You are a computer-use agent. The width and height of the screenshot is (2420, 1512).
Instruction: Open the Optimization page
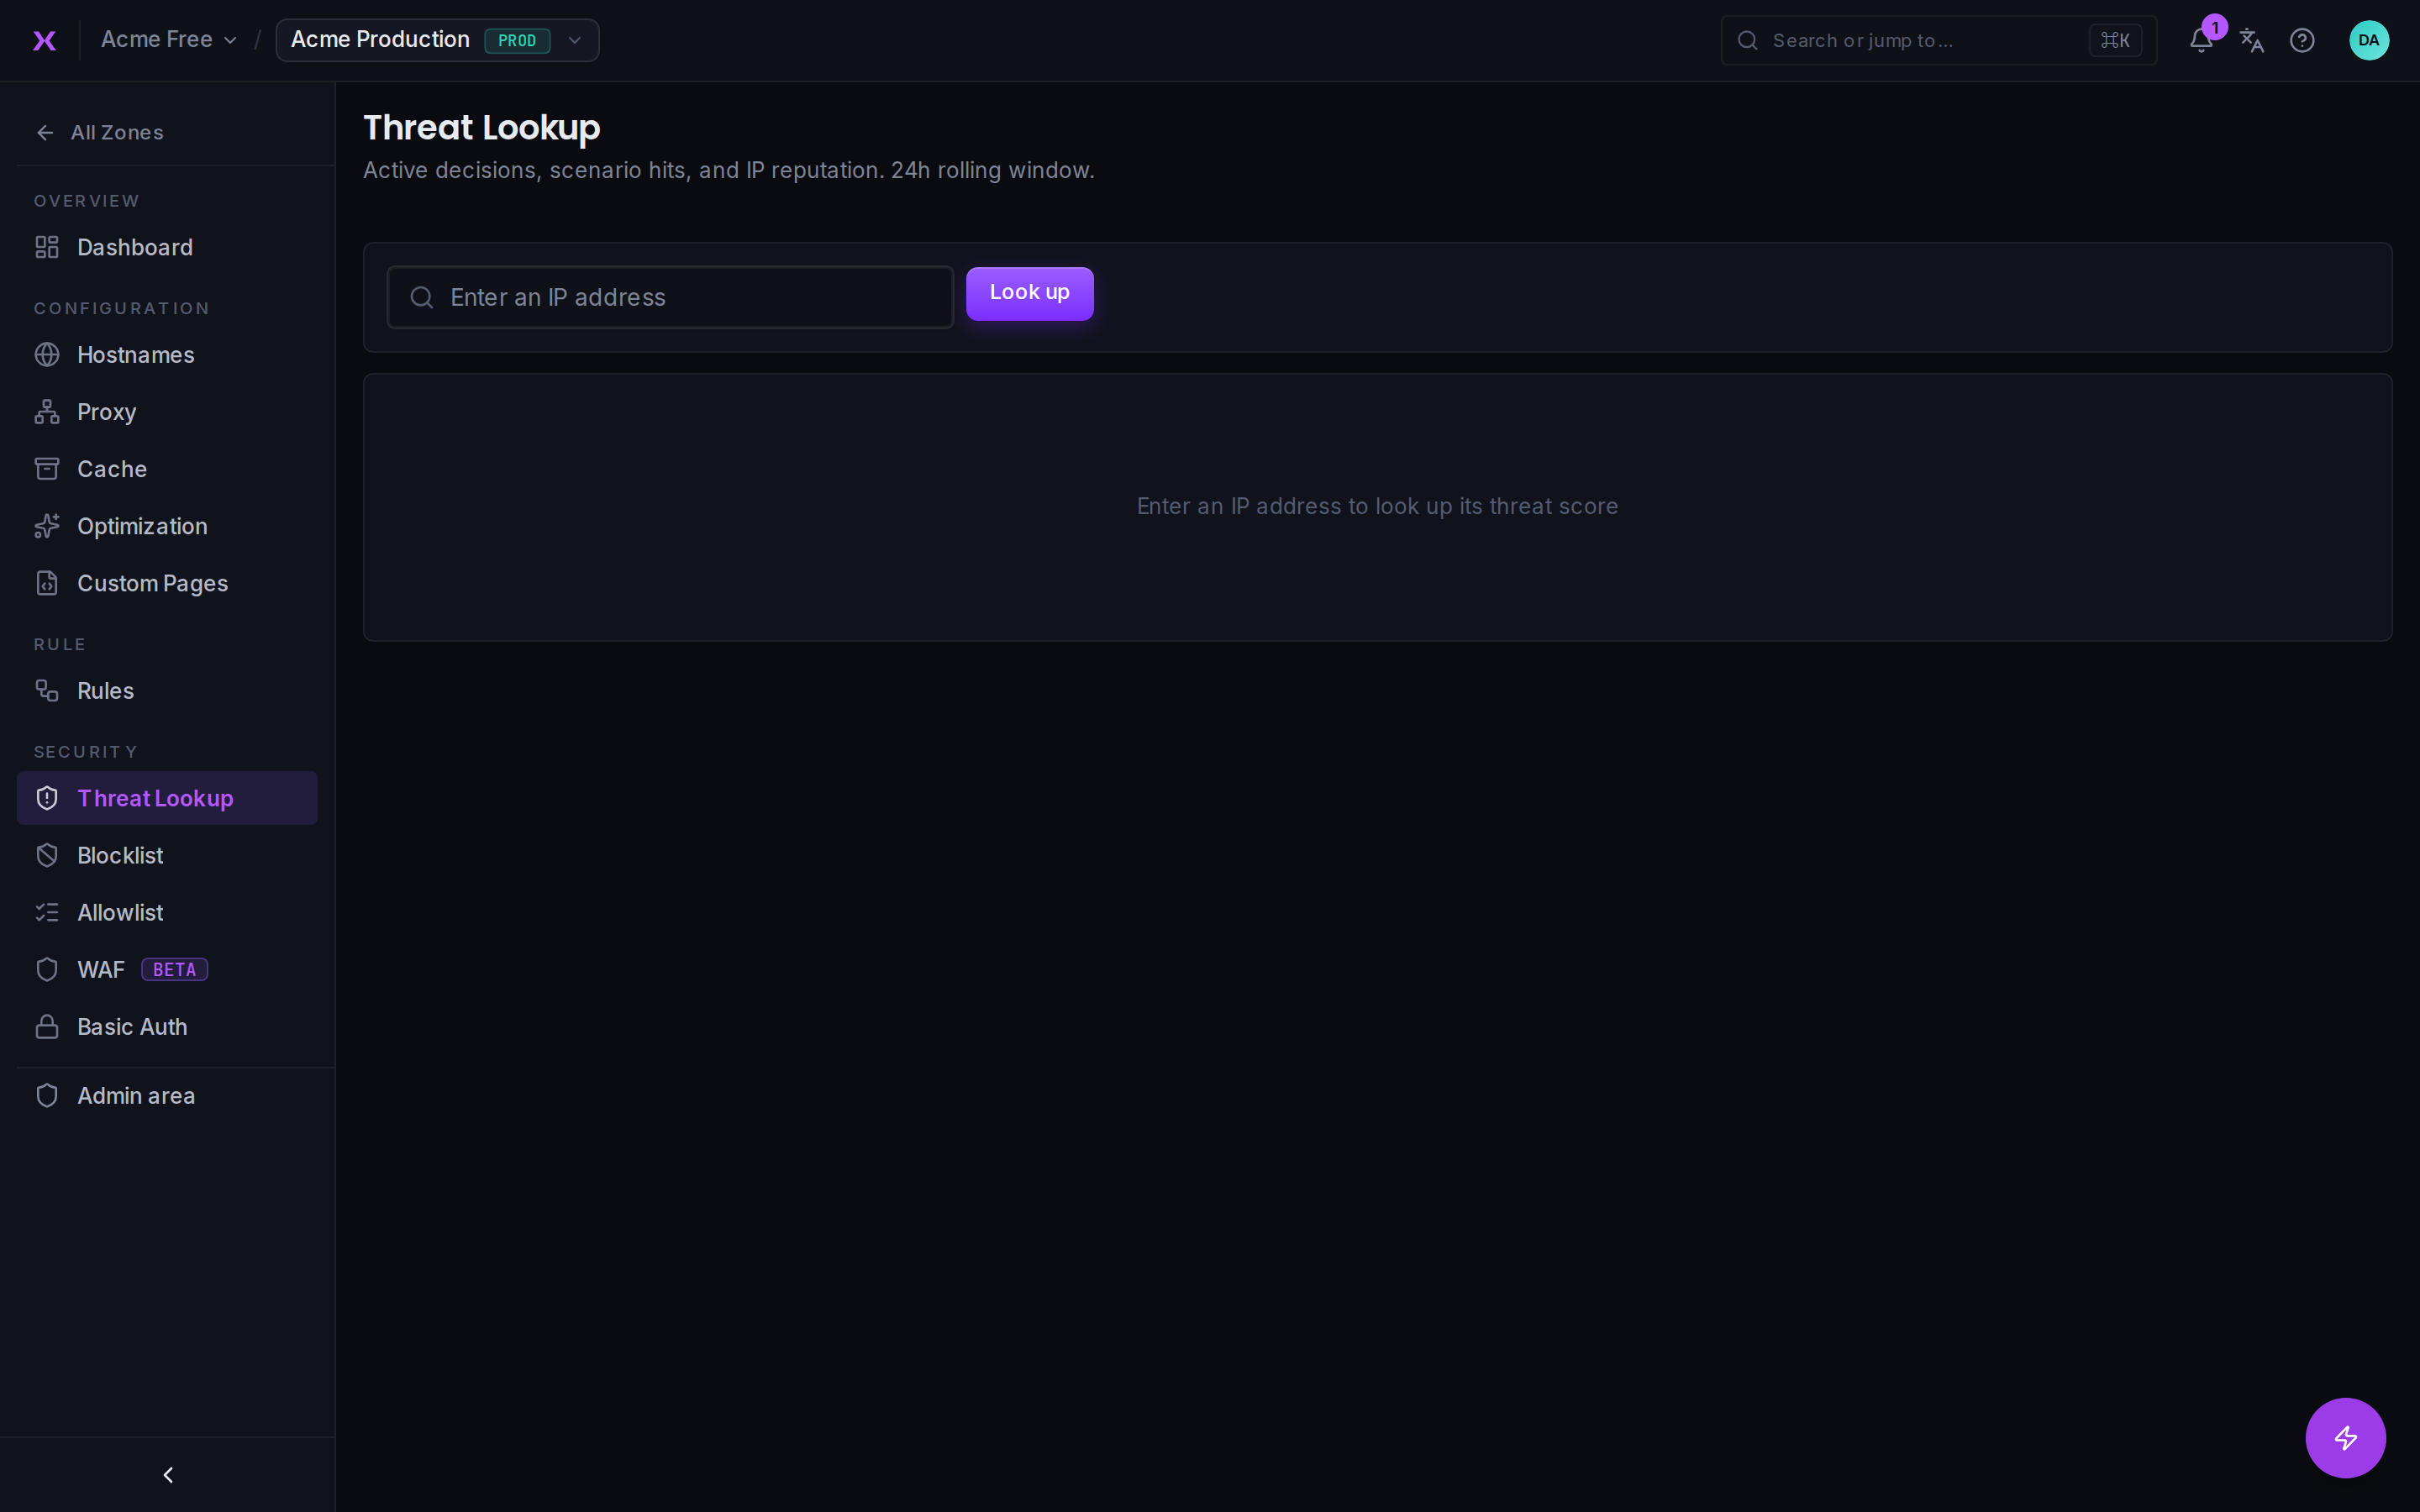(x=167, y=526)
